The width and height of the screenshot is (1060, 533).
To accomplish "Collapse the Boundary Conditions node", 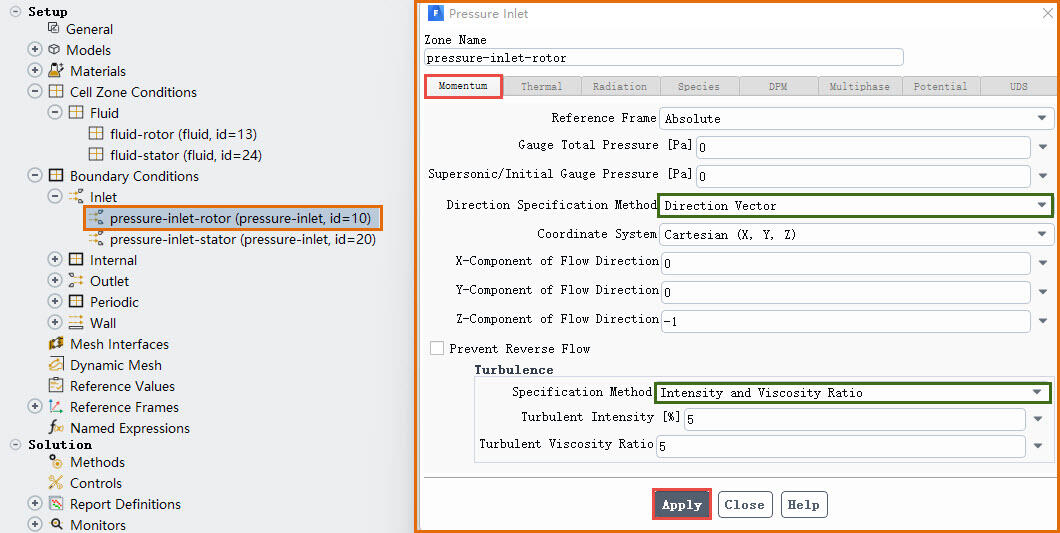I will [x=35, y=176].
